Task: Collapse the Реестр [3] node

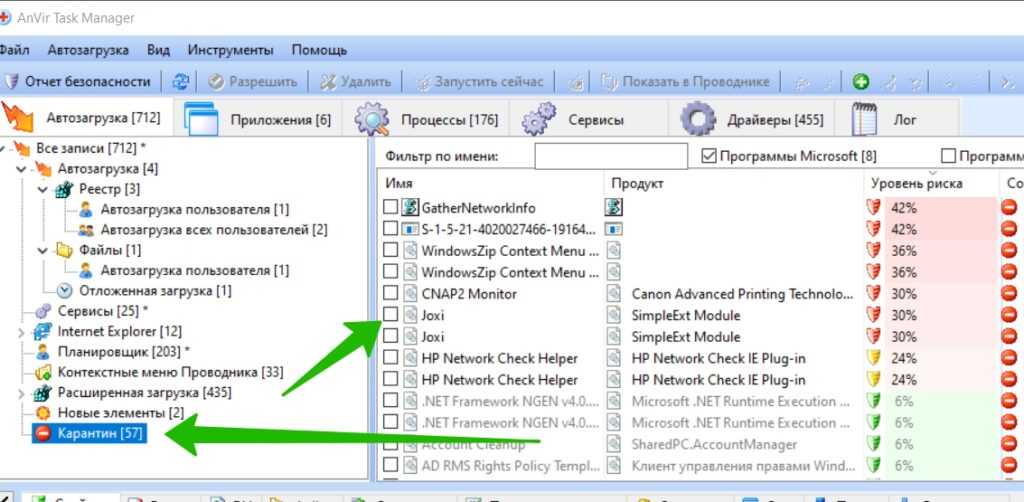Action: (43, 189)
